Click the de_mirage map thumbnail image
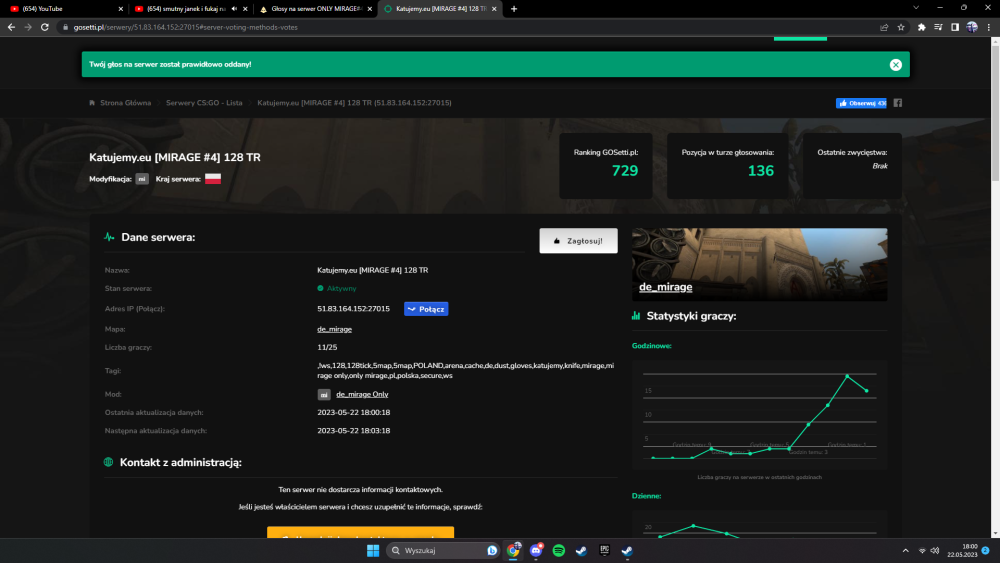1000x563 pixels. [x=759, y=265]
